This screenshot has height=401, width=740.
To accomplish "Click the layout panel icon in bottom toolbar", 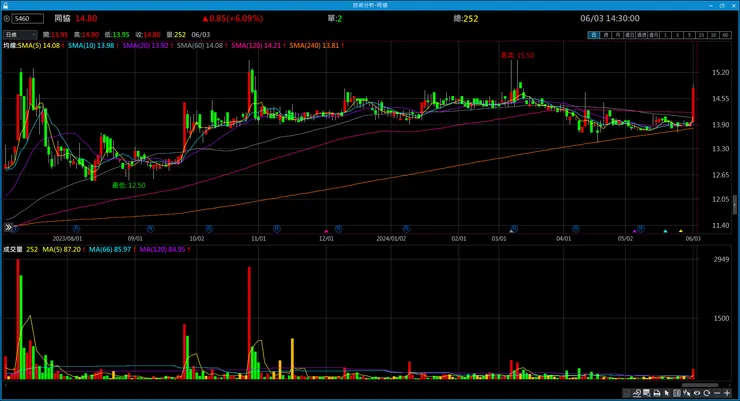I will pyautogui.click(x=677, y=393).
